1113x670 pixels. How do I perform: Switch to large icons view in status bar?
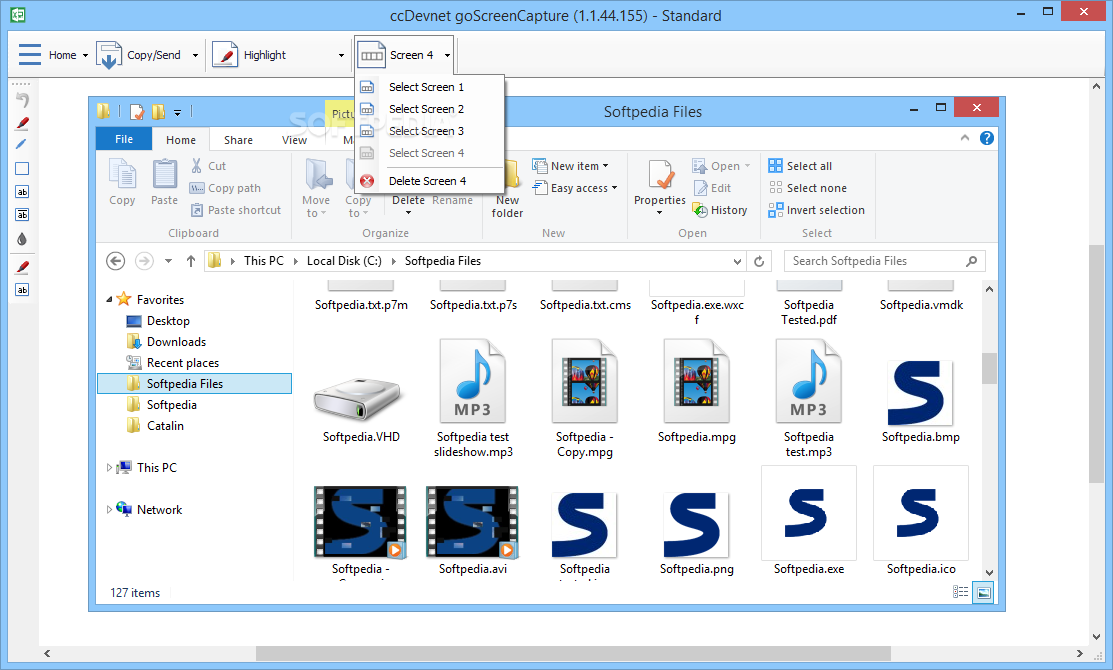pyautogui.click(x=984, y=592)
